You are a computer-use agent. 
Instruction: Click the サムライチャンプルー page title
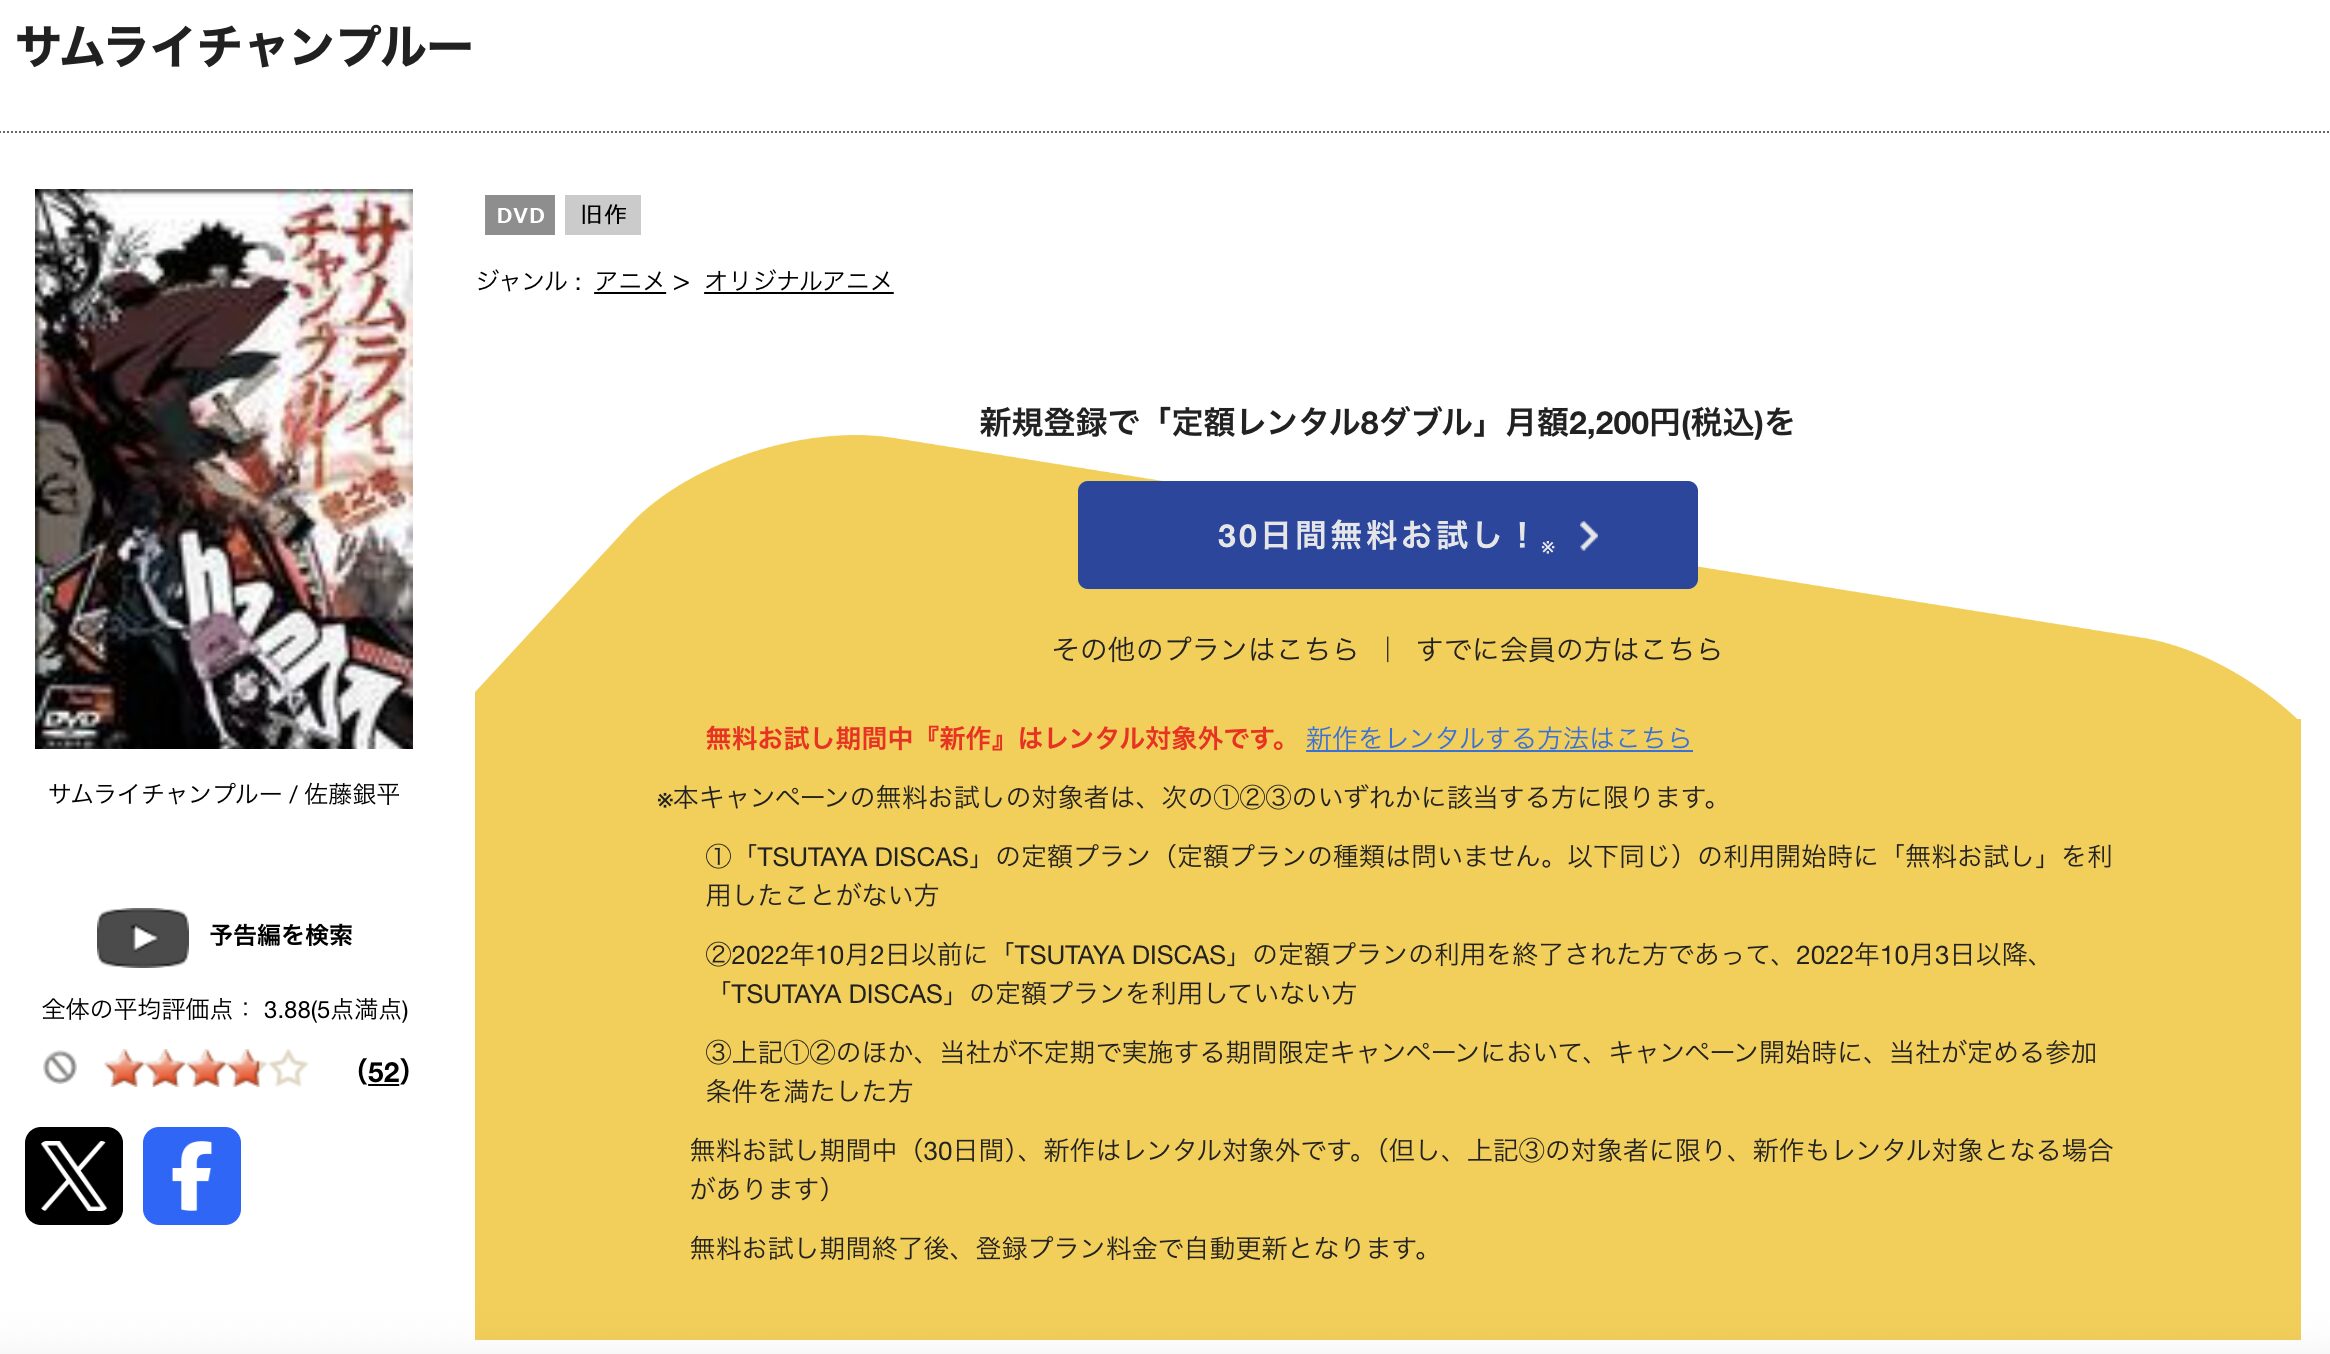point(244,47)
